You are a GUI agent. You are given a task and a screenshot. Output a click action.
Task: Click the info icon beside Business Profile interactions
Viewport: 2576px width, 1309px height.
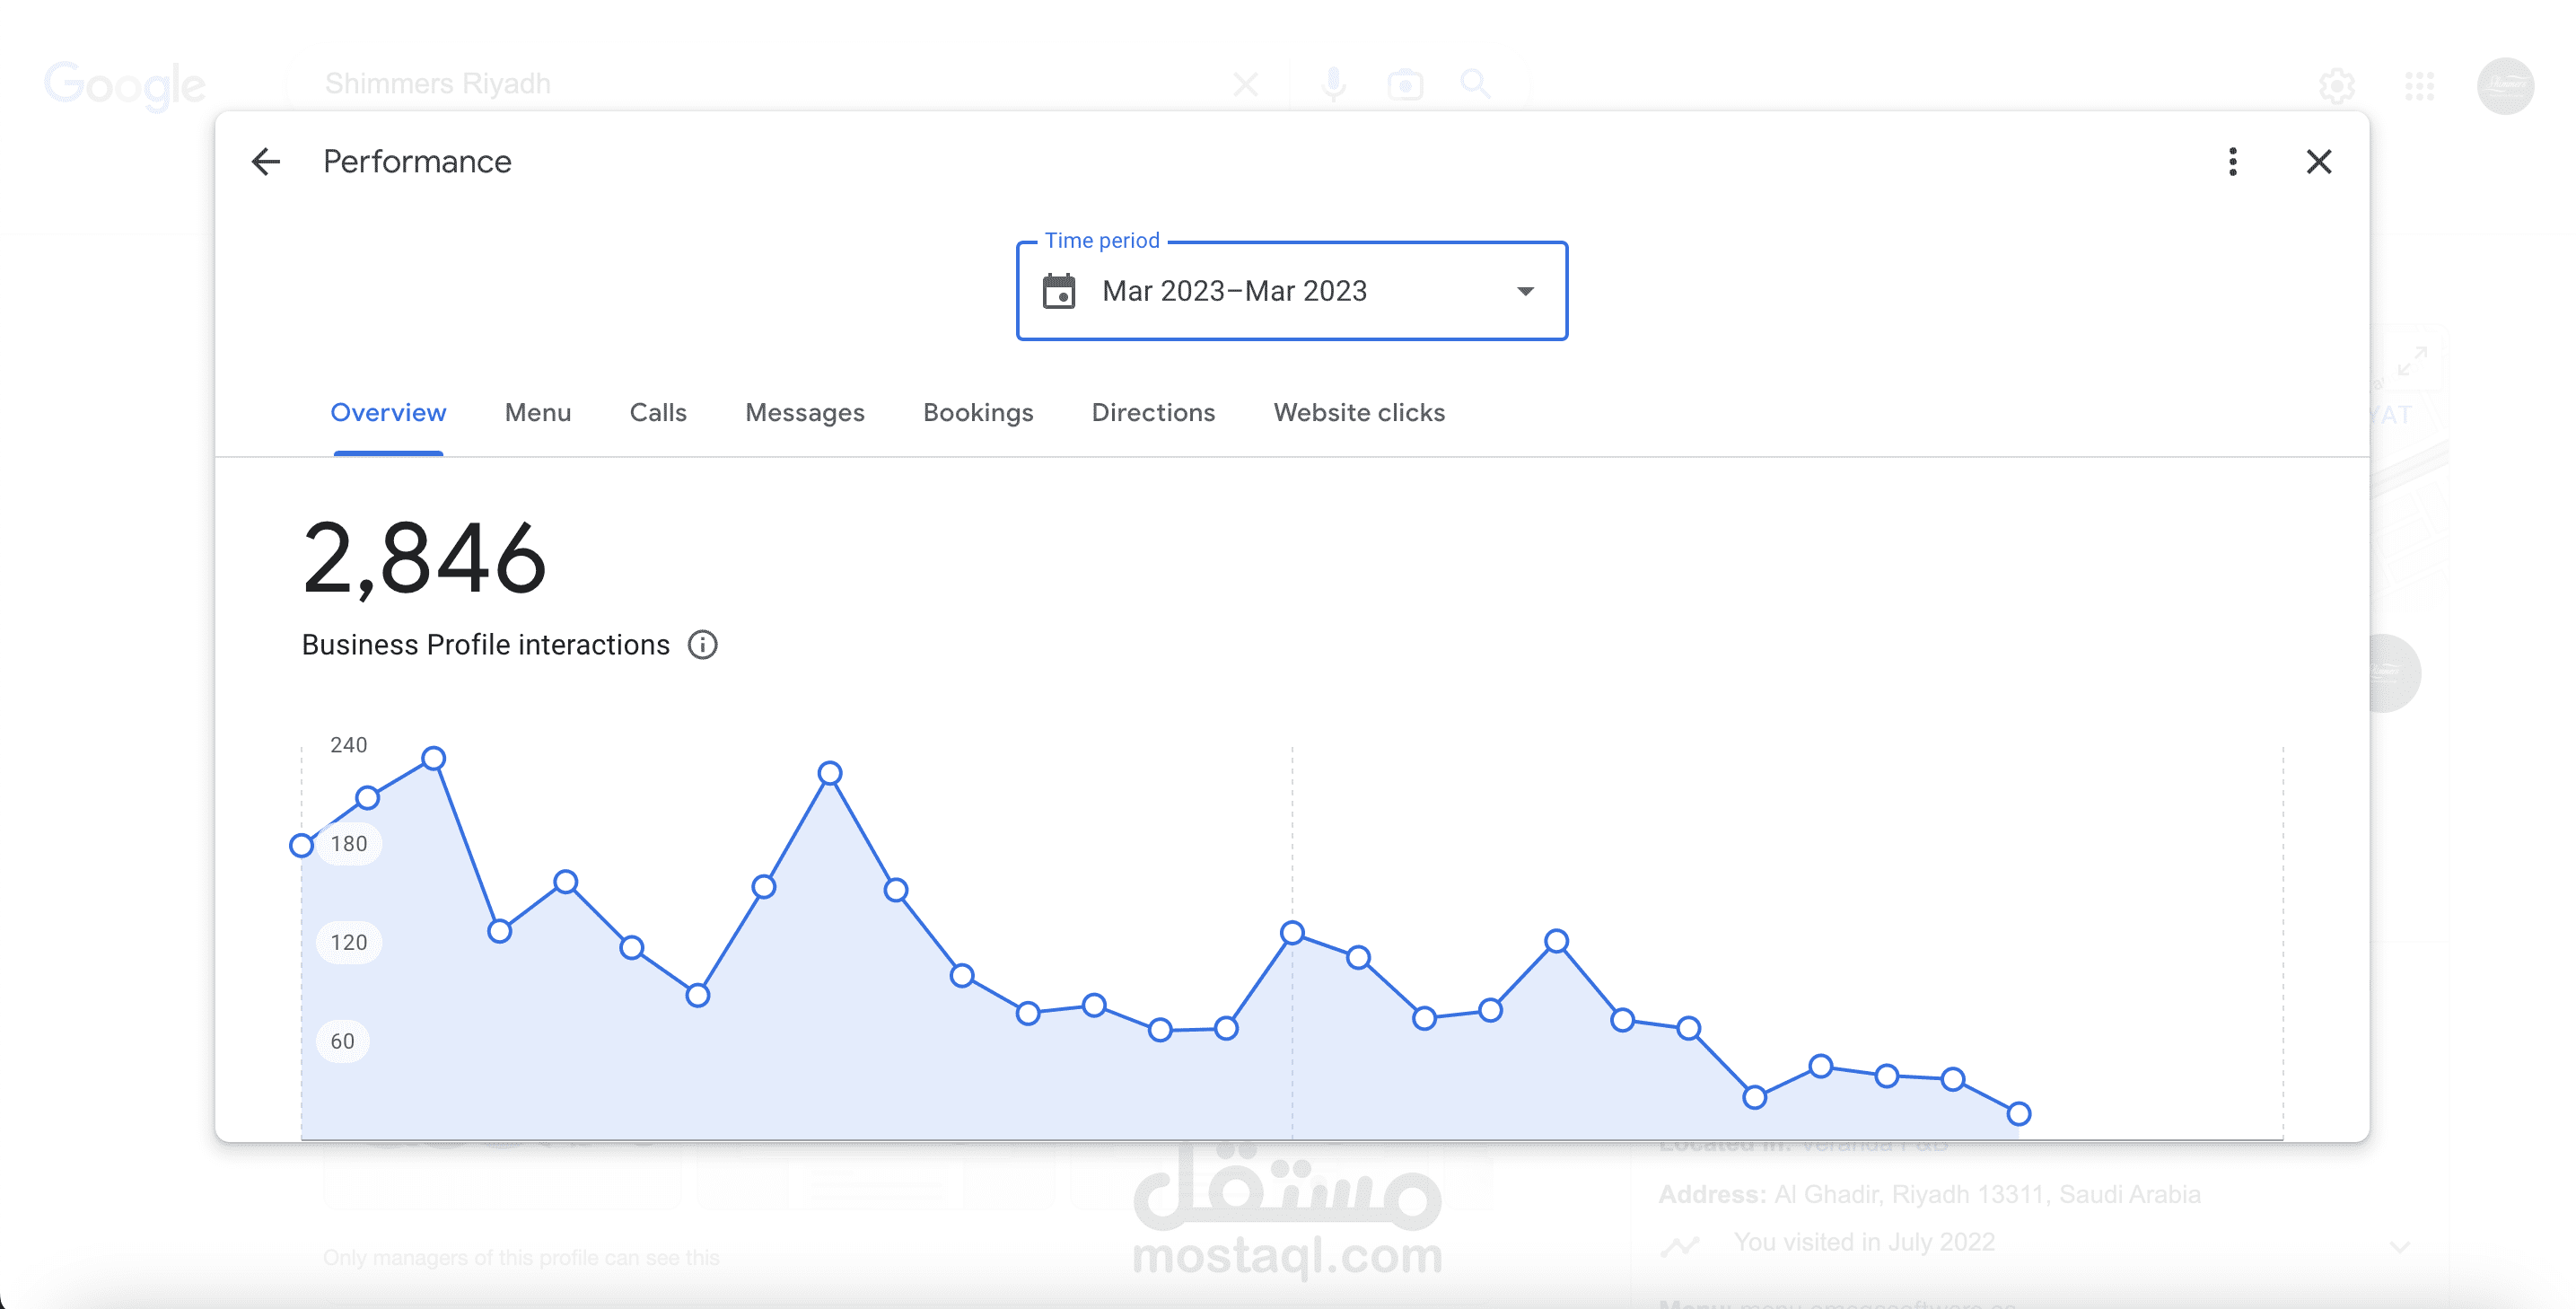tap(702, 645)
